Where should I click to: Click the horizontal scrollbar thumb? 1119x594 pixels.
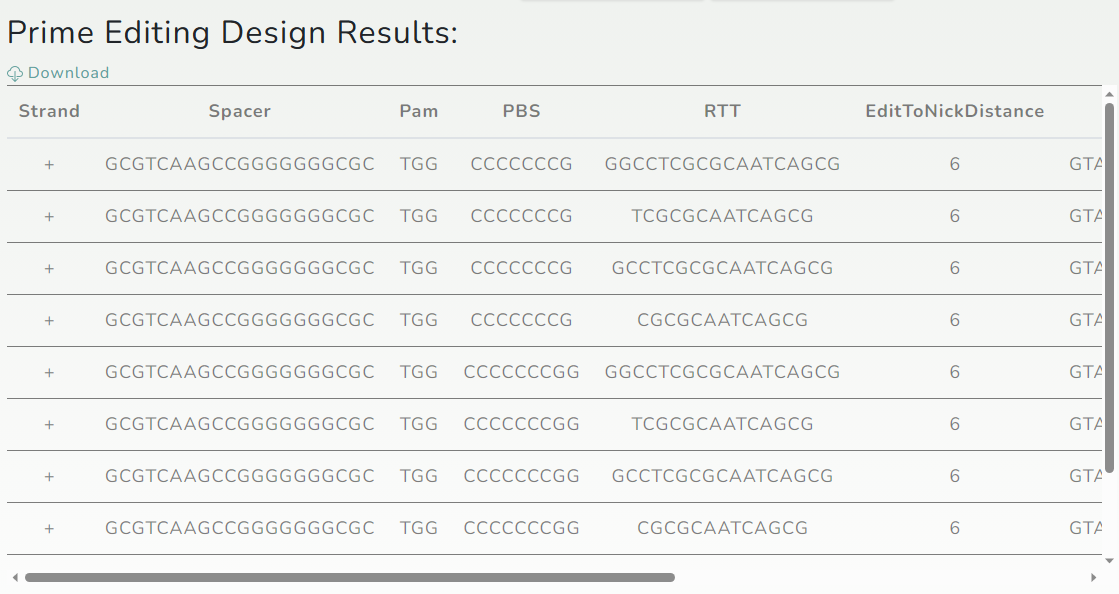pyautogui.click(x=350, y=578)
